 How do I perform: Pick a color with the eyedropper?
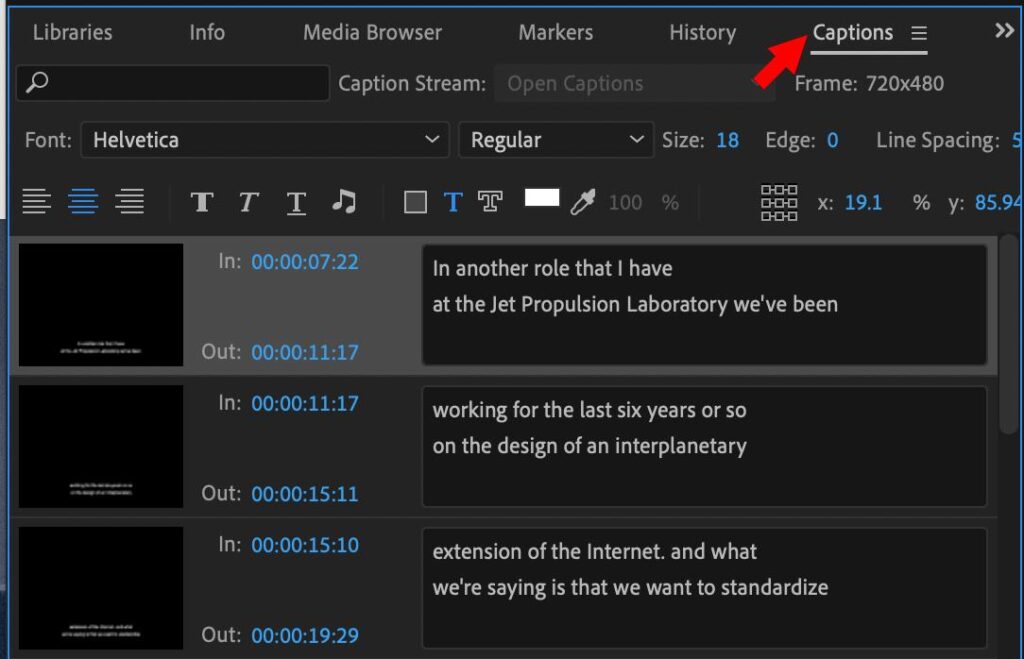point(583,202)
